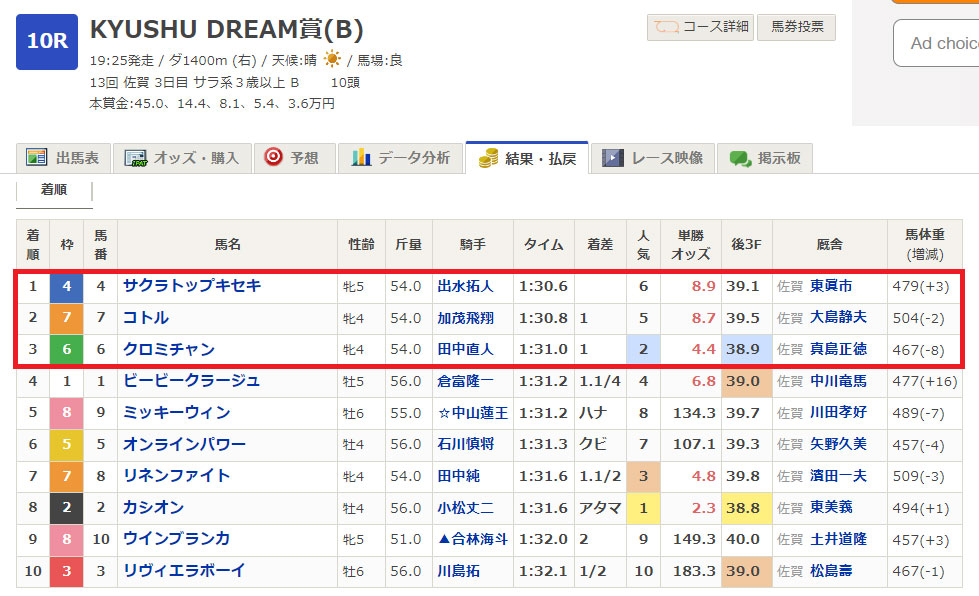Open the コース詳細 button
This screenshot has height=596, width=979.
[x=699, y=27]
